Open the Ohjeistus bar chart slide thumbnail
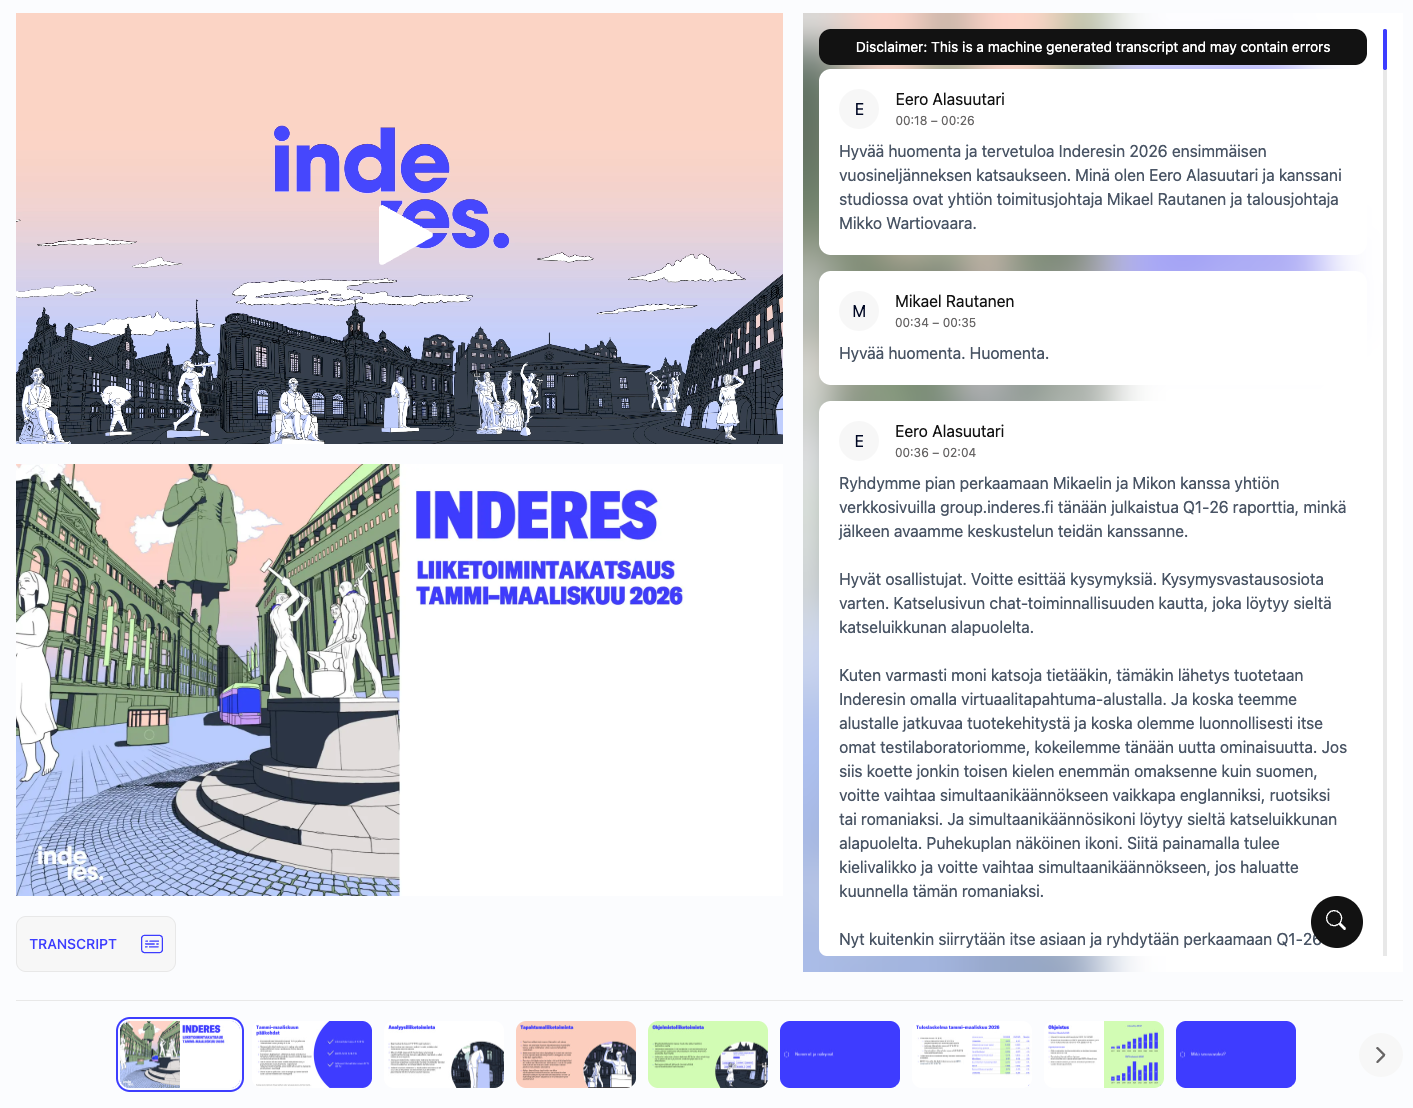 1104,1054
